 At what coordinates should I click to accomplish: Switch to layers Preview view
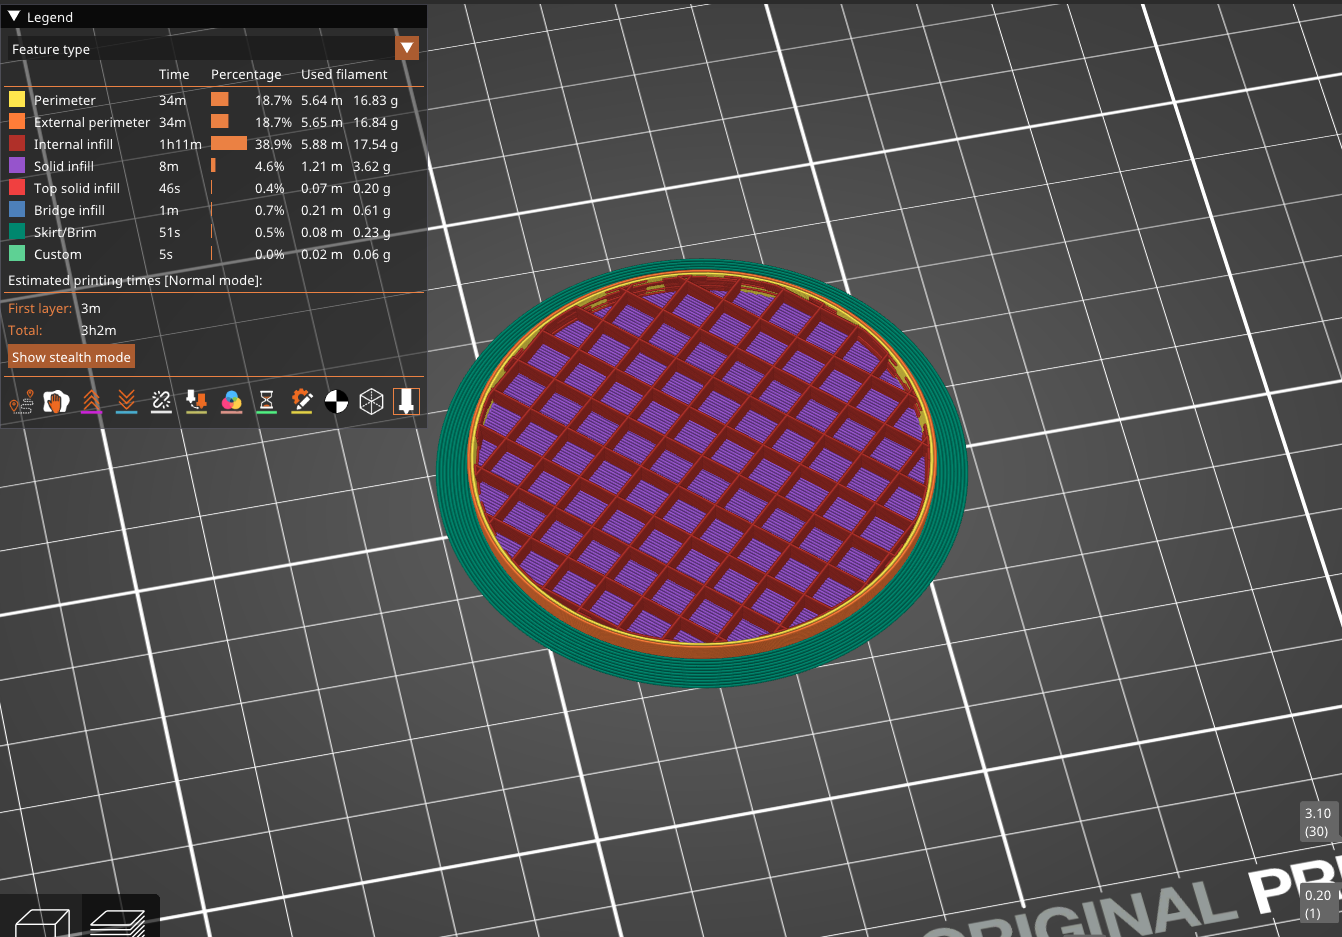pos(118,921)
